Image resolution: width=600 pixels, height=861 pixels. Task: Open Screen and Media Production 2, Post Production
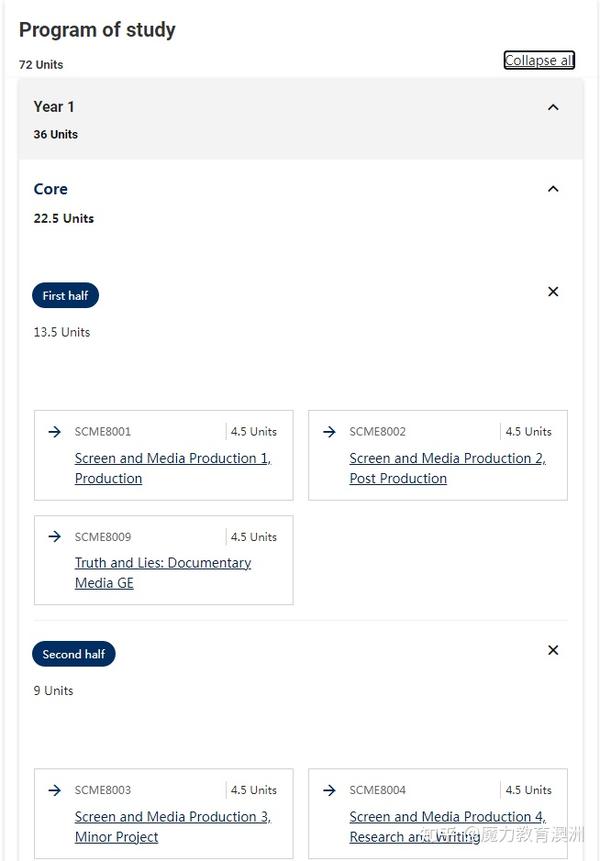click(447, 468)
